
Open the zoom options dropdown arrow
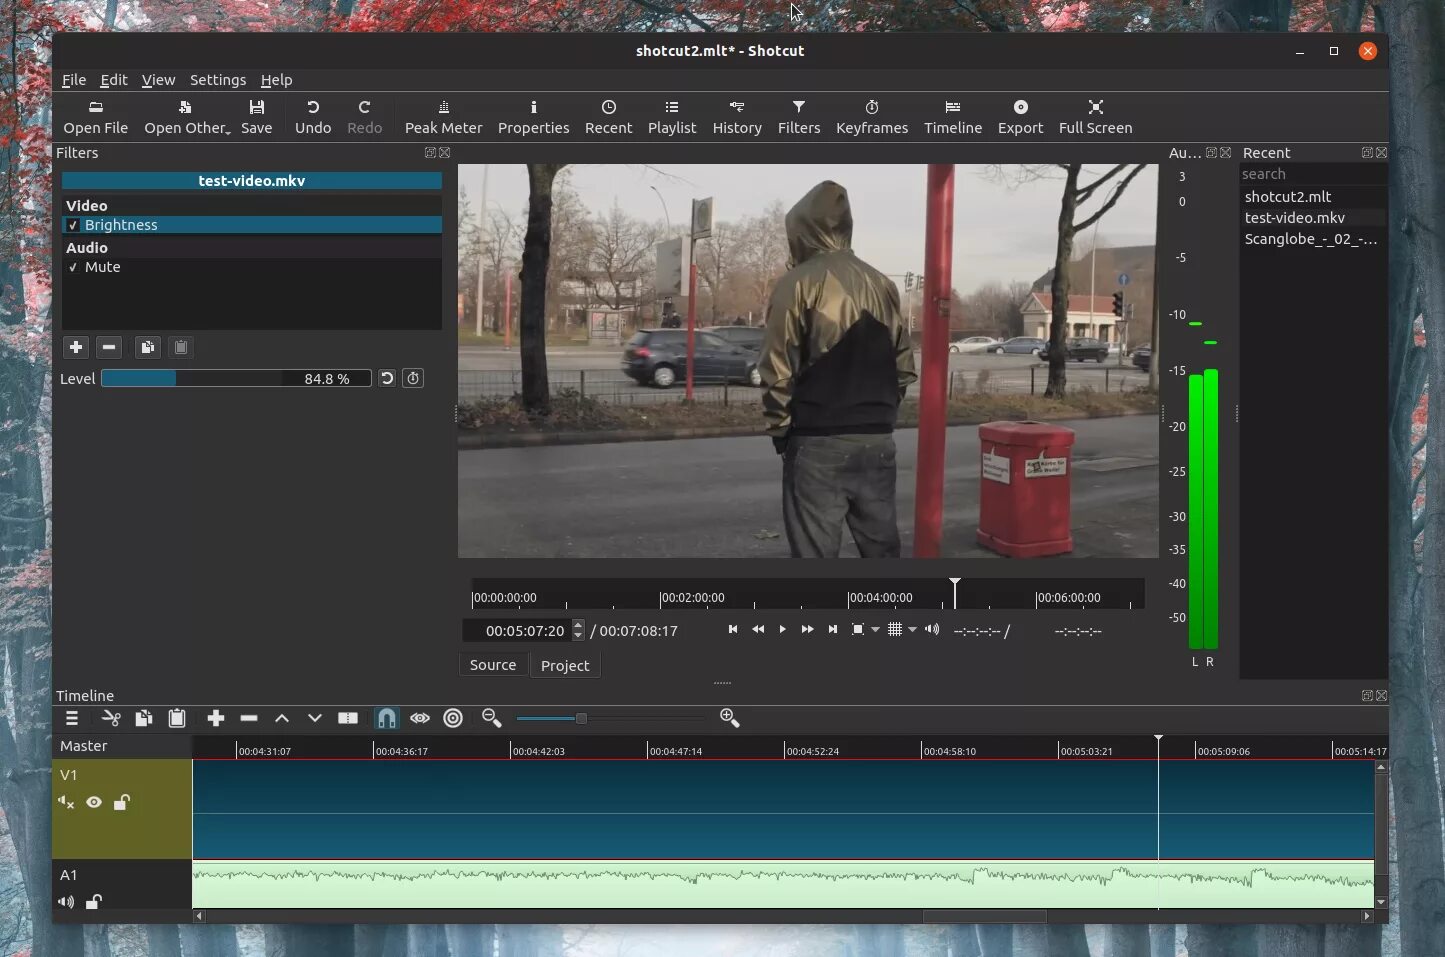pos(875,630)
